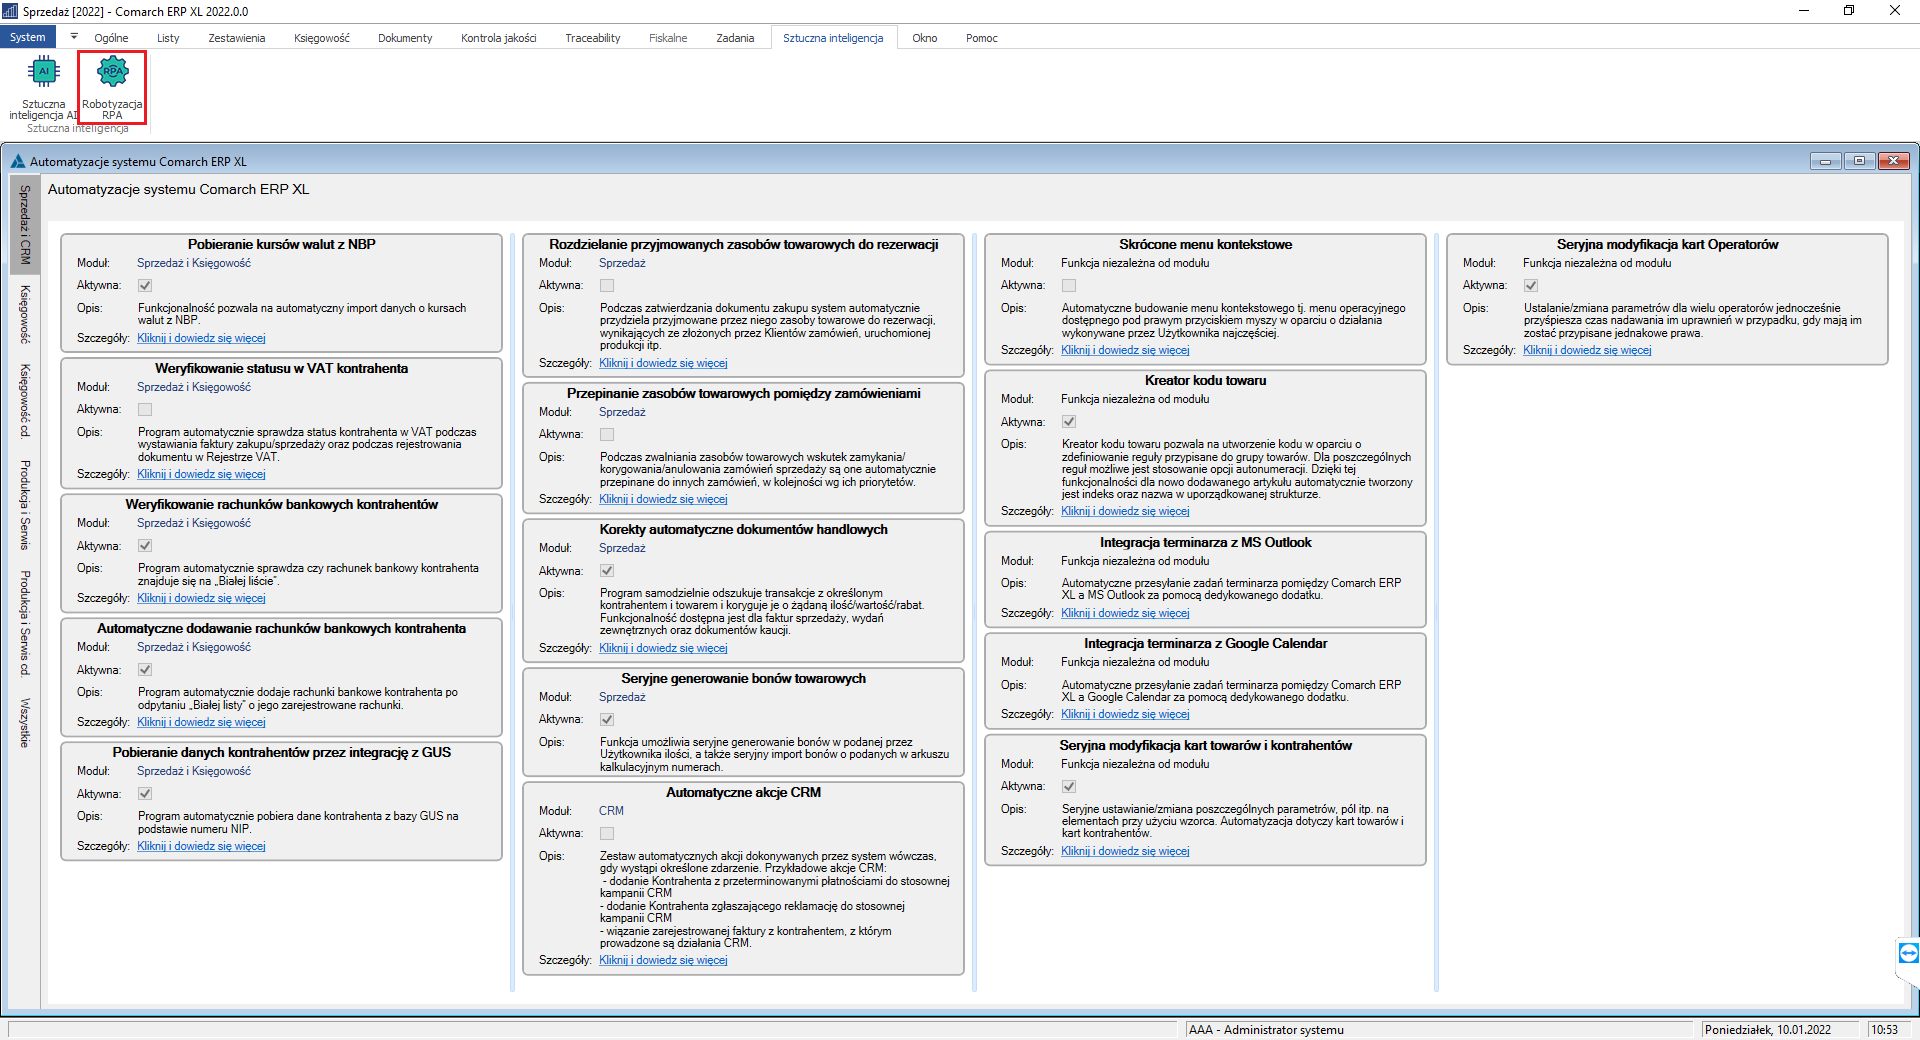Open details link for Przepinanie zasobów towarowych
This screenshot has width=1920, height=1040.
point(663,499)
